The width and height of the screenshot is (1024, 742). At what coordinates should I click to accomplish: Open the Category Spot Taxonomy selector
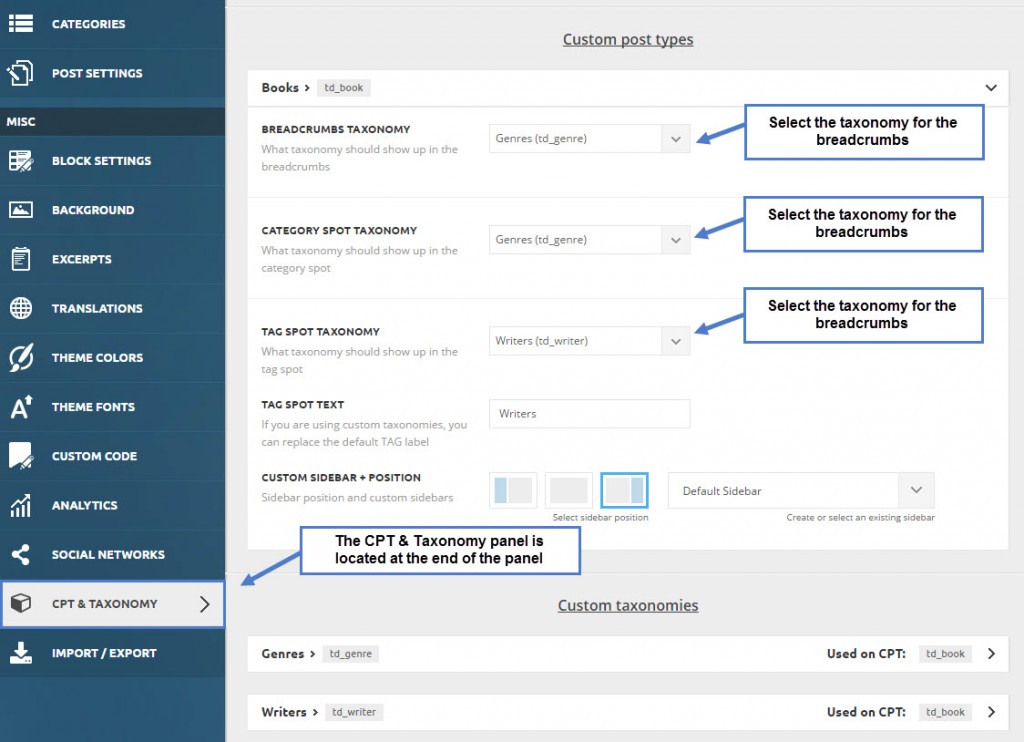coord(677,239)
